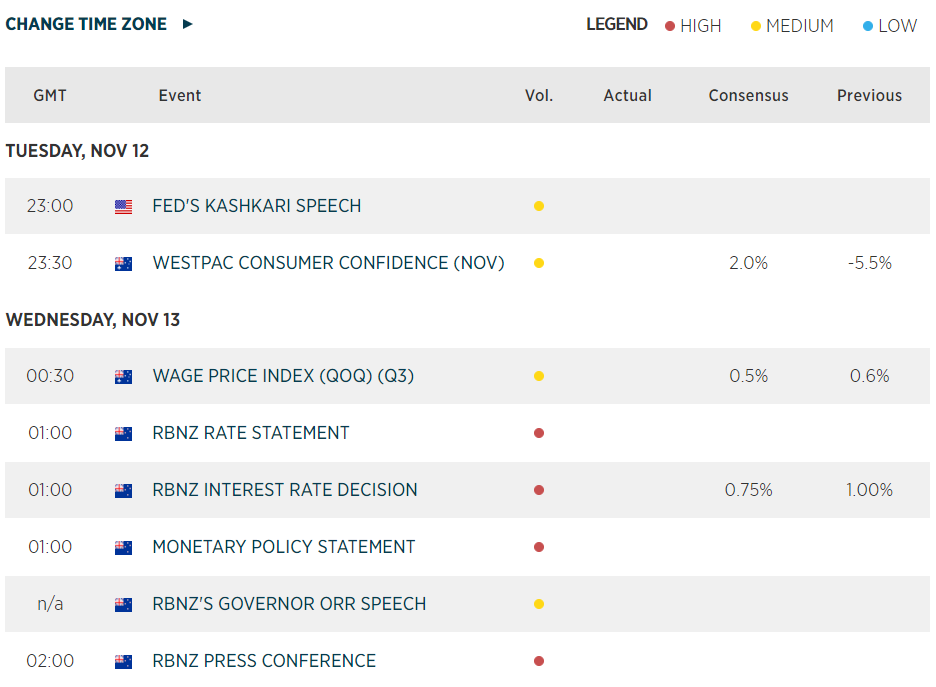Click the US flag beside Kashkari speech
936x687 pixels.
click(123, 207)
